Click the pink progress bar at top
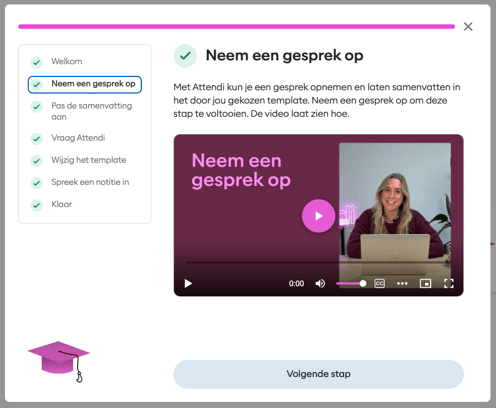The image size is (496, 408). click(236, 27)
